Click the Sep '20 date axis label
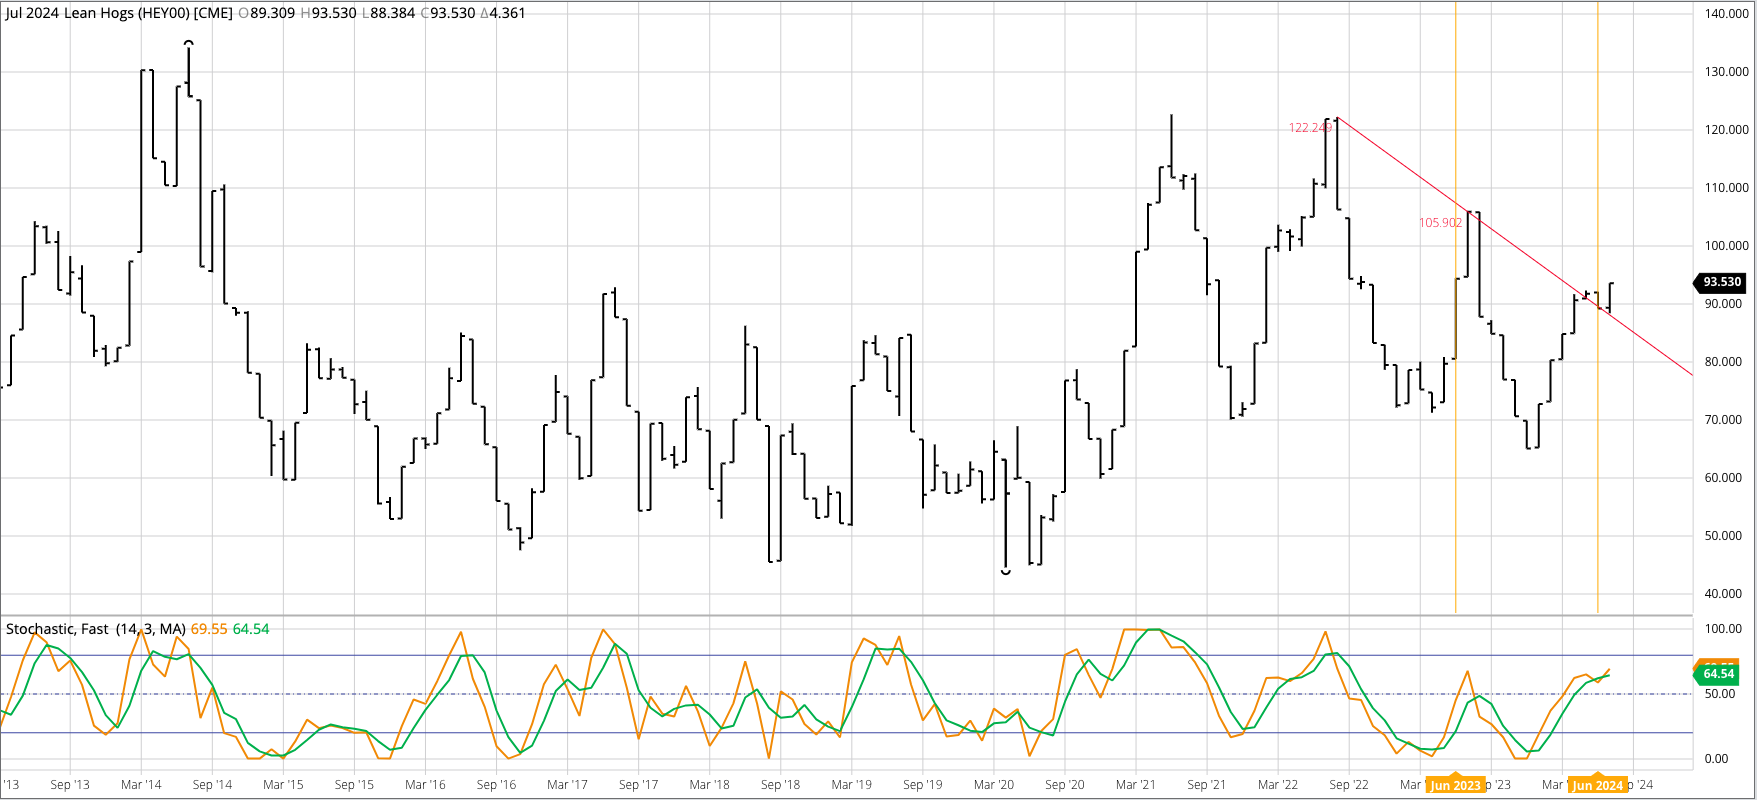 pos(1064,785)
